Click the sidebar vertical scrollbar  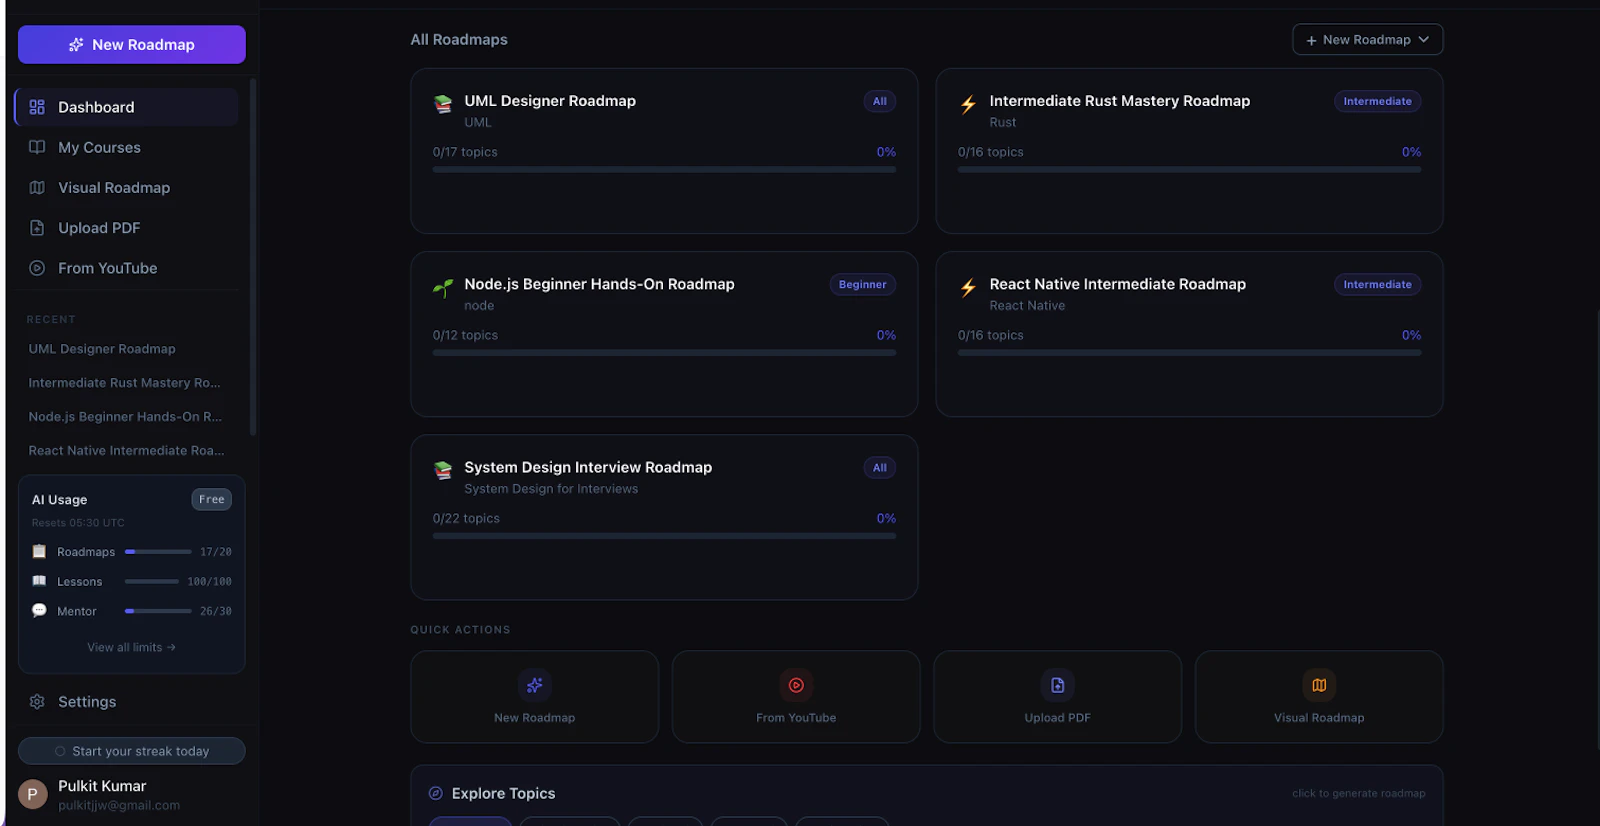click(x=253, y=257)
